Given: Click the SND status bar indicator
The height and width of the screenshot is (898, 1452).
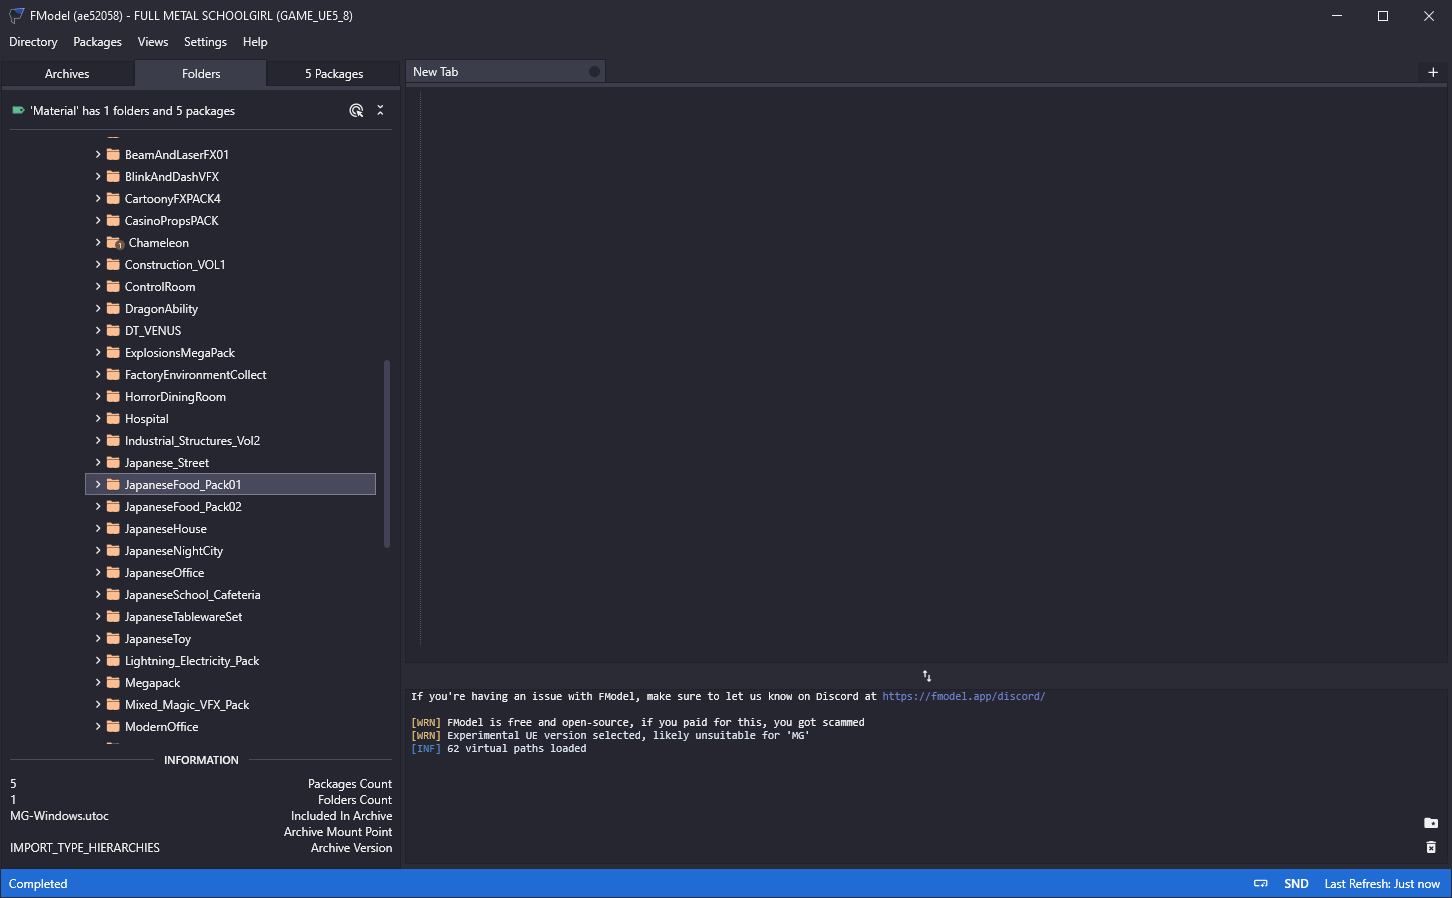Looking at the screenshot, I should click(x=1296, y=884).
